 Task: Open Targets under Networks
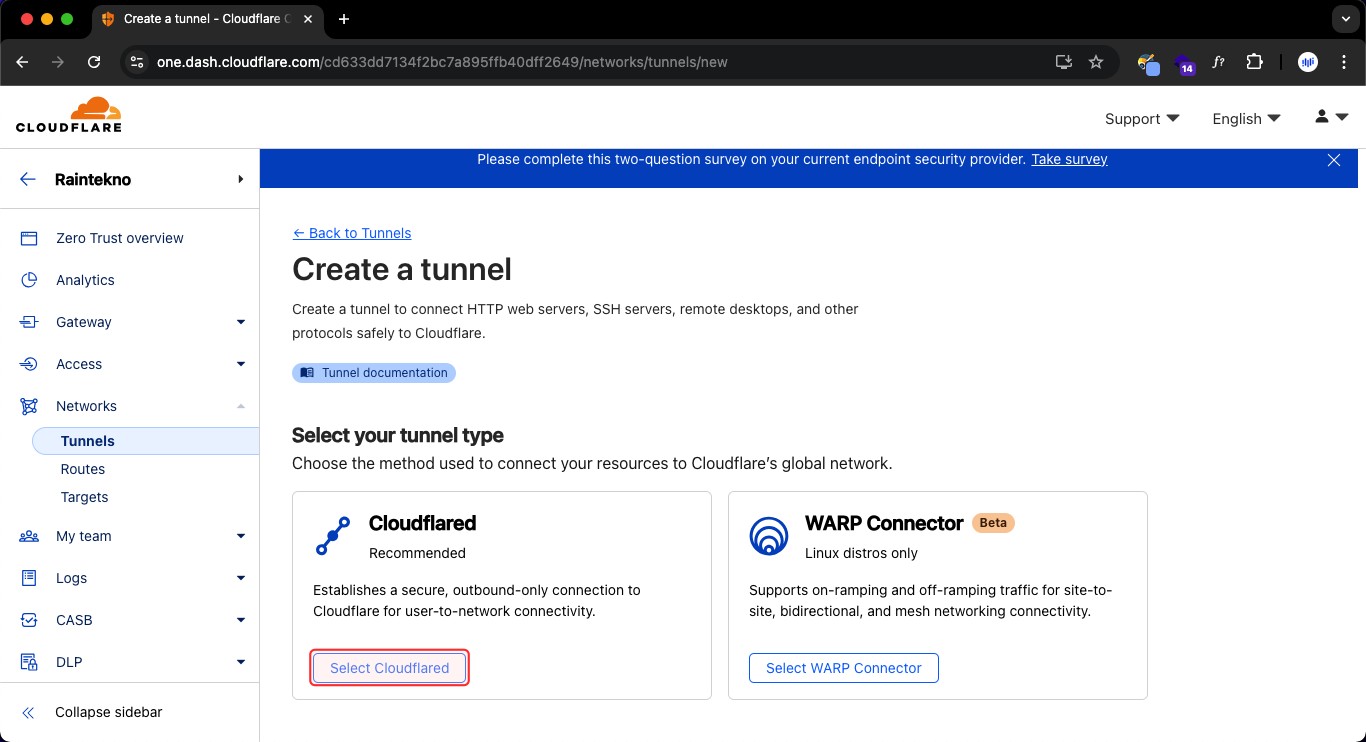84,497
